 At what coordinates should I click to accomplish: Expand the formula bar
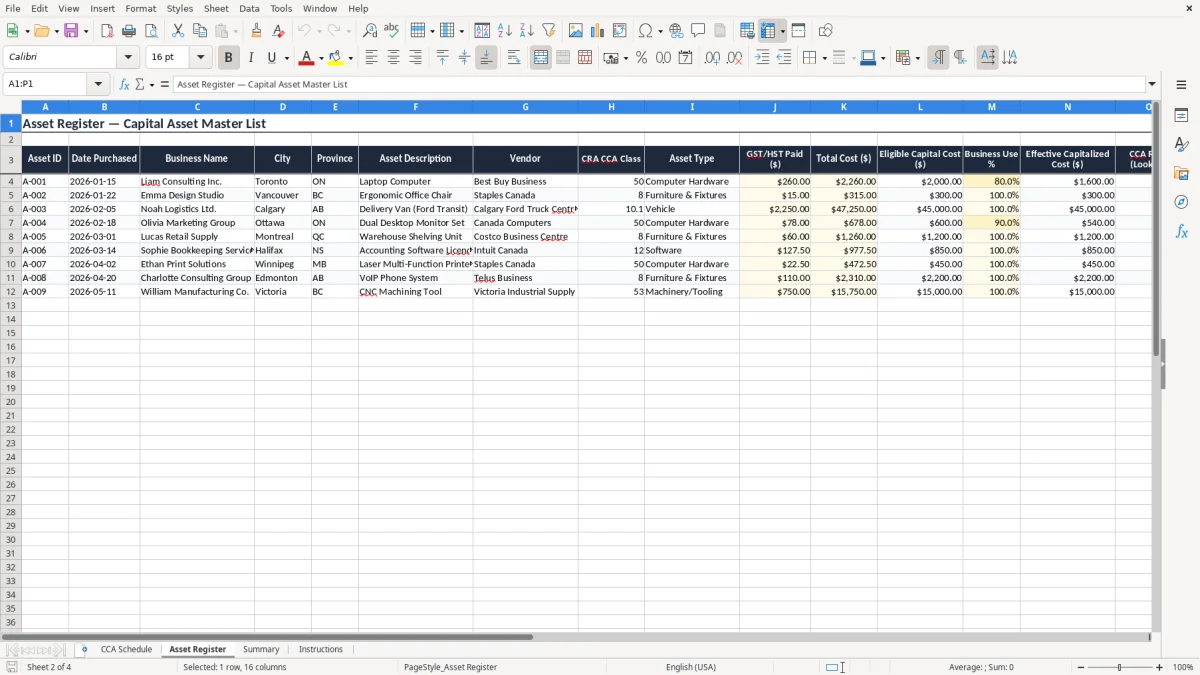click(x=1152, y=85)
